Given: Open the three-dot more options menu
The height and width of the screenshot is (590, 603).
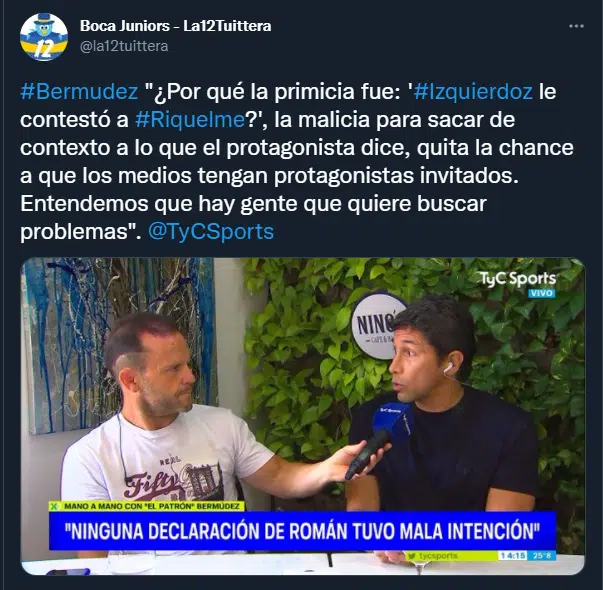Looking at the screenshot, I should click(576, 26).
